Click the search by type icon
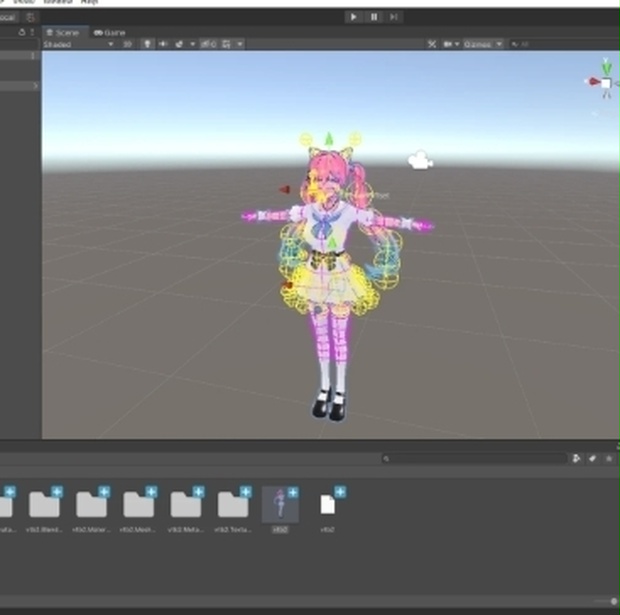This screenshot has height=615, width=620. [576, 459]
